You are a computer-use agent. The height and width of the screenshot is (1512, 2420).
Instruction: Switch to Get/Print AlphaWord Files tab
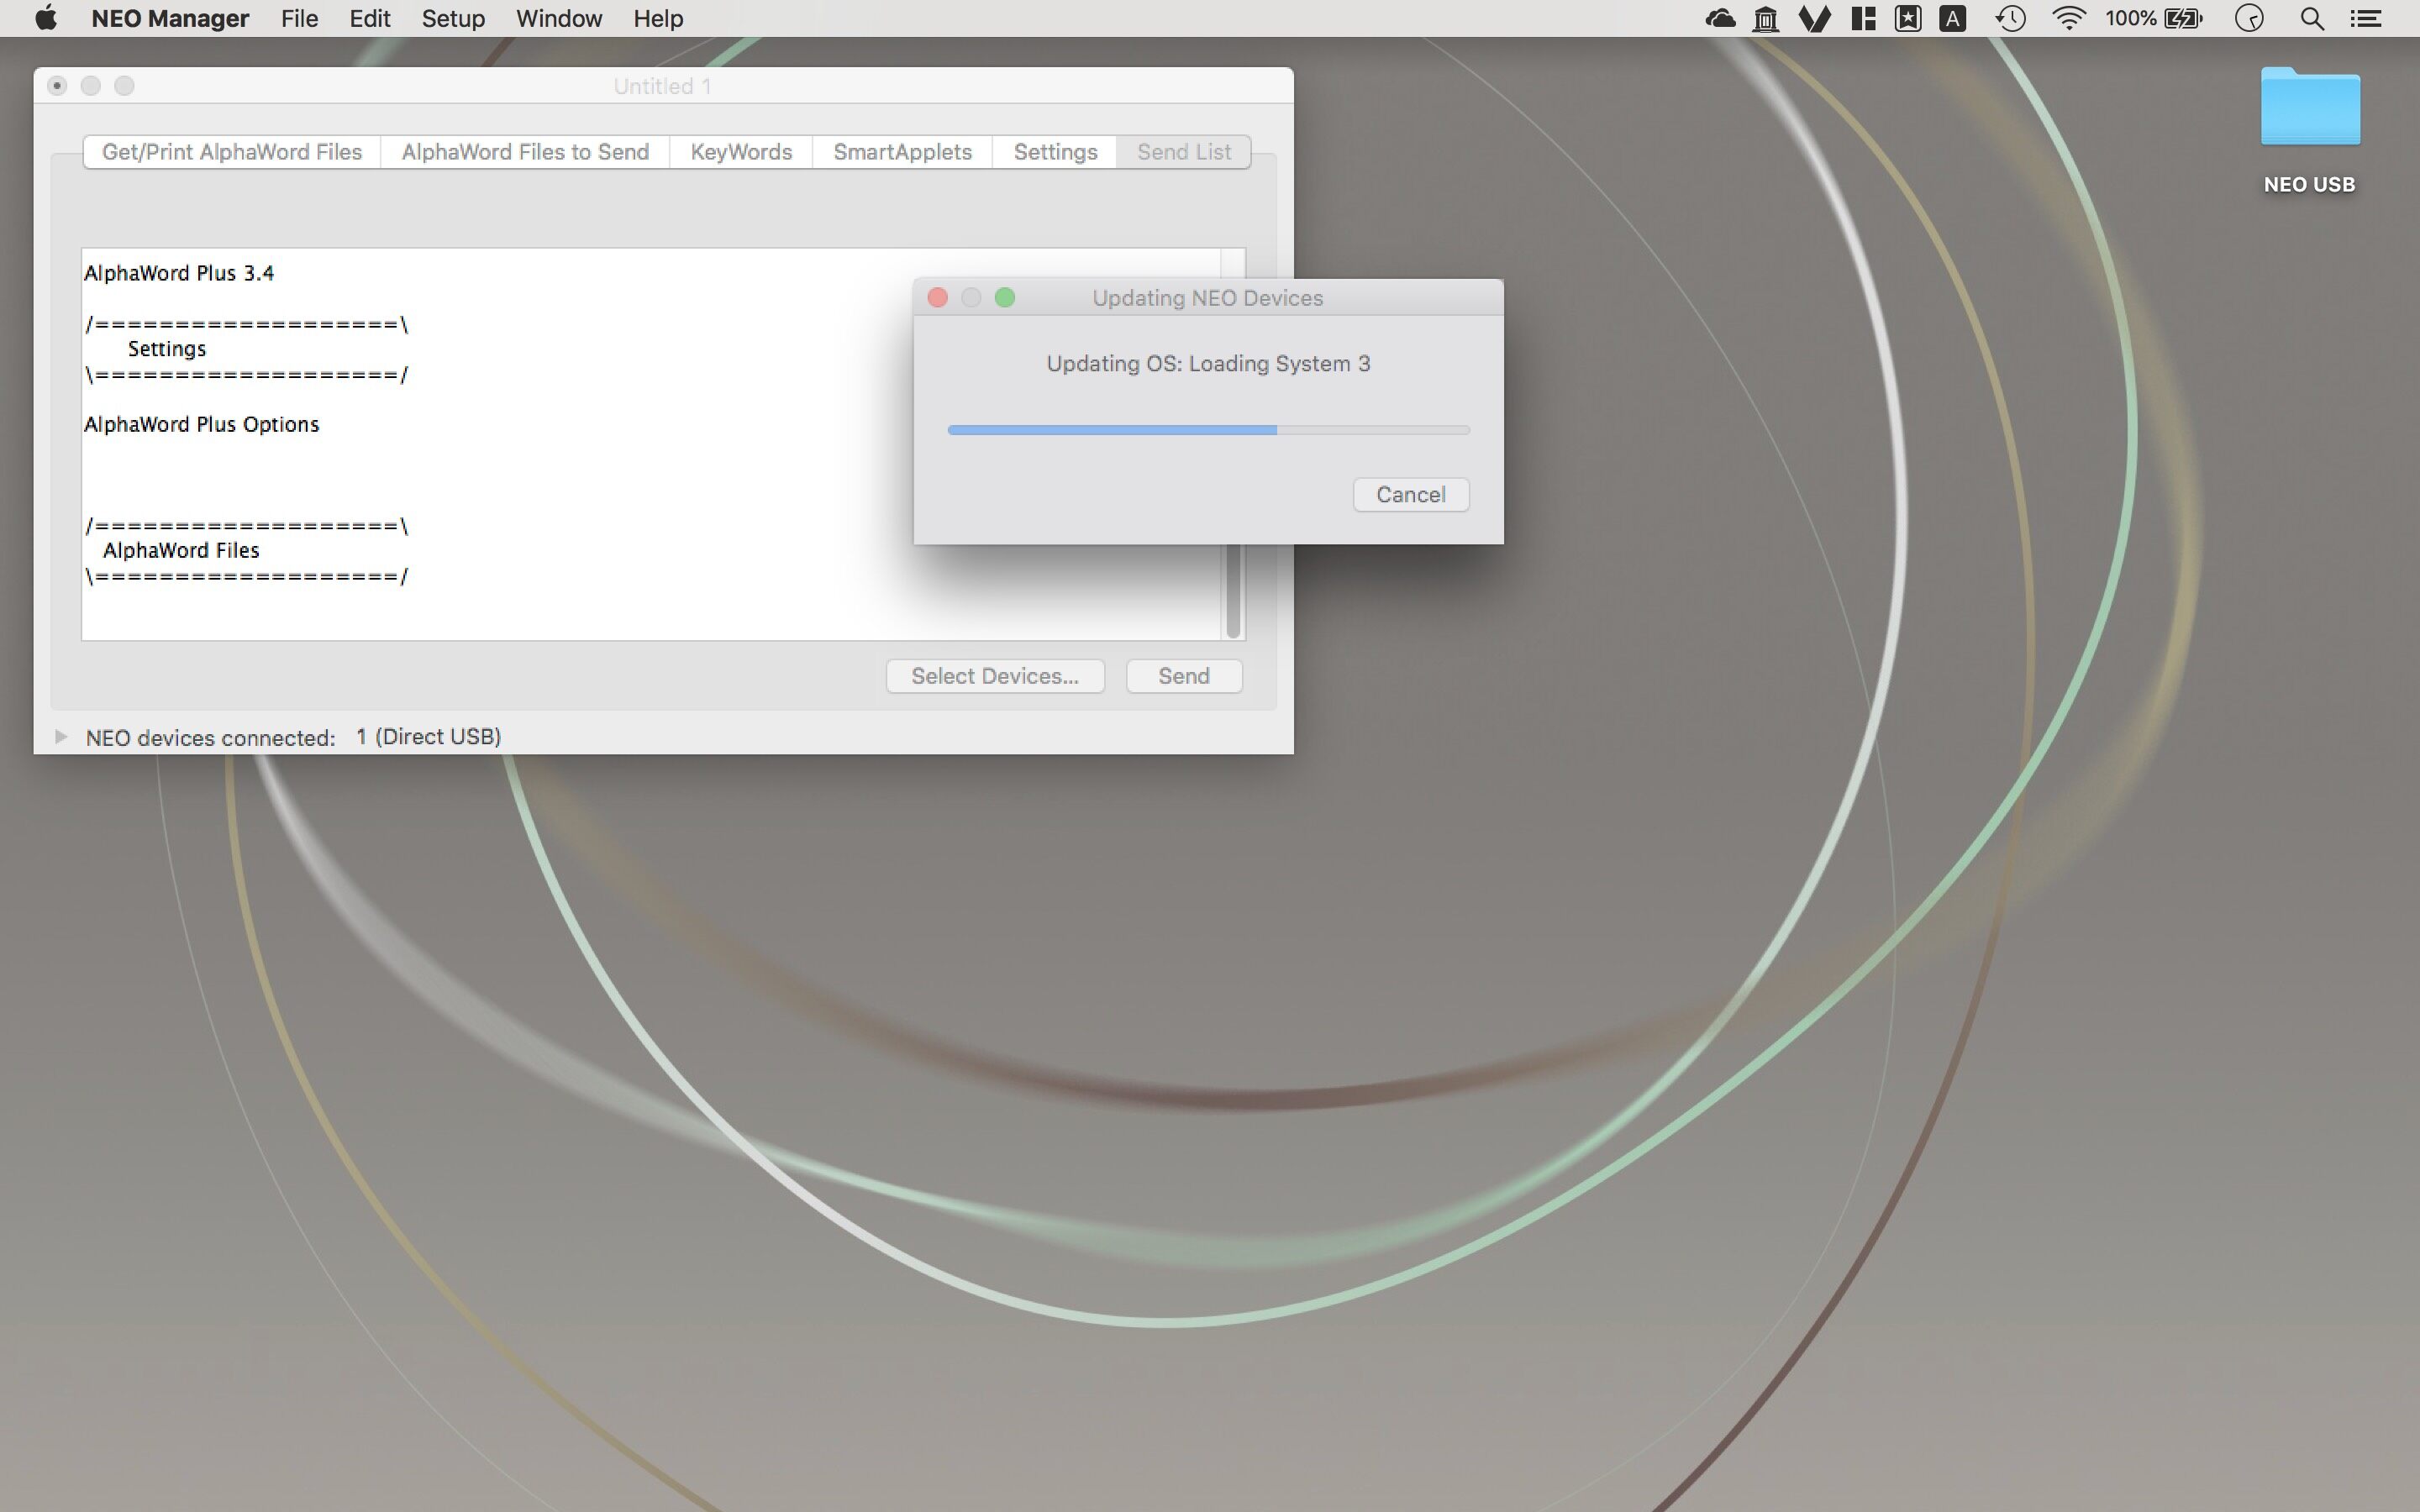[232, 152]
